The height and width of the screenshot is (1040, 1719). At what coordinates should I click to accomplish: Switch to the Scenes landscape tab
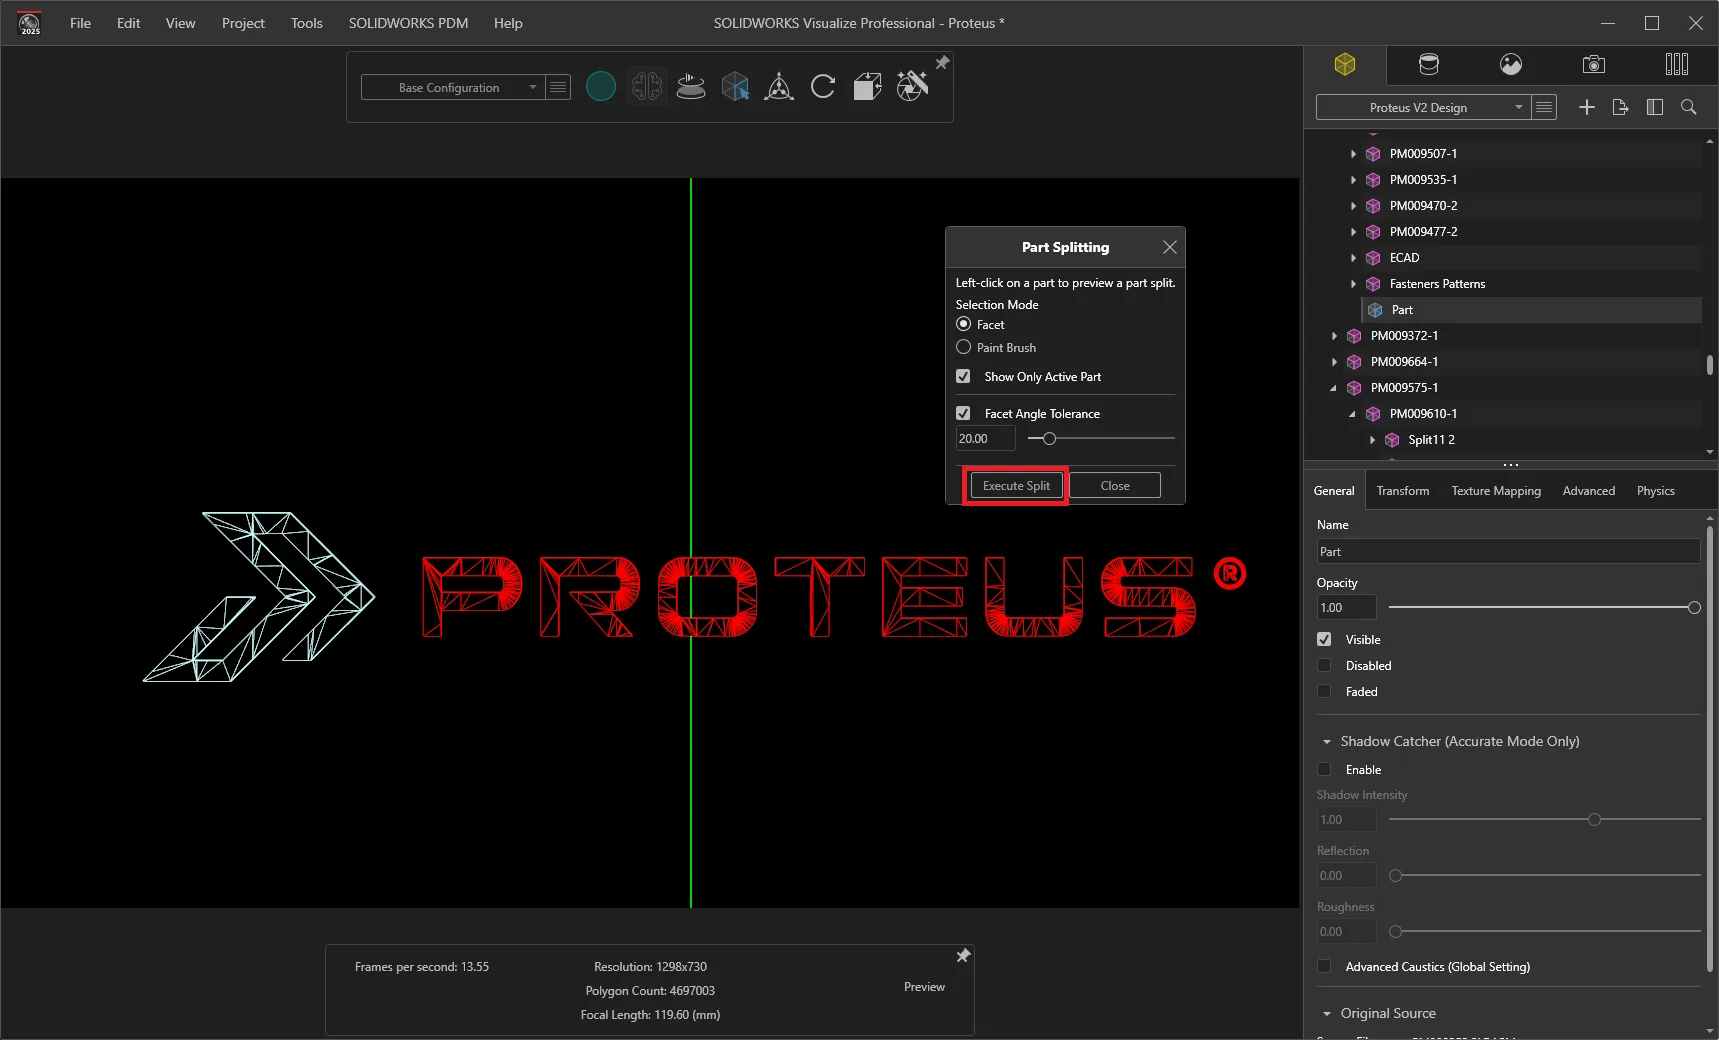click(1511, 65)
